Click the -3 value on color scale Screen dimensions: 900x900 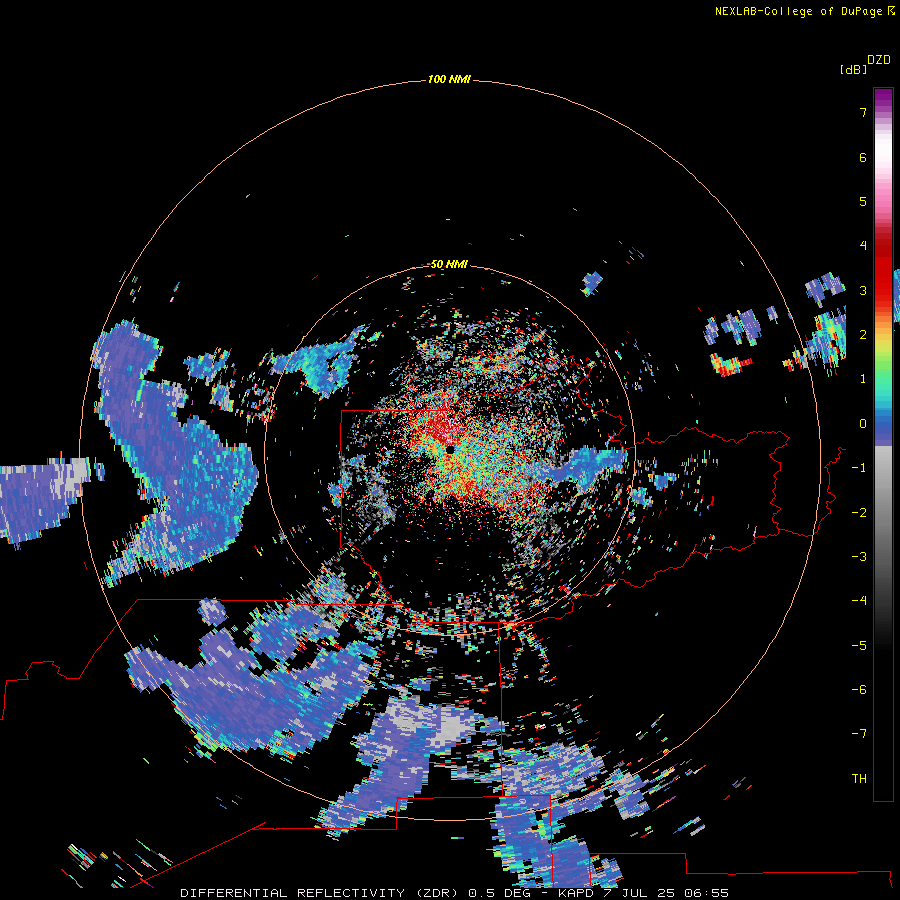click(859, 557)
